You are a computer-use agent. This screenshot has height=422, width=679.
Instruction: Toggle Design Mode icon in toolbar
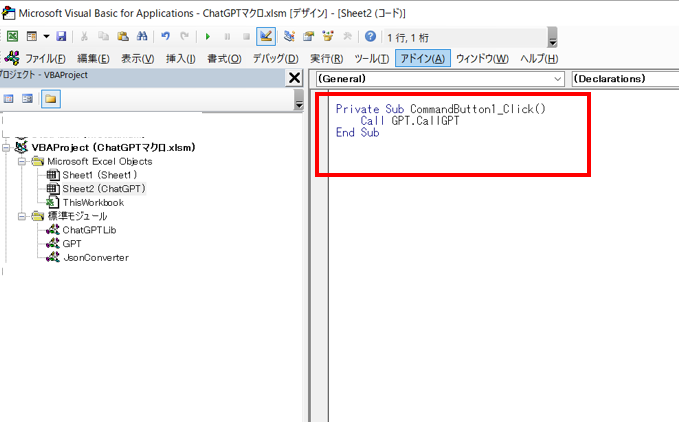tap(266, 36)
